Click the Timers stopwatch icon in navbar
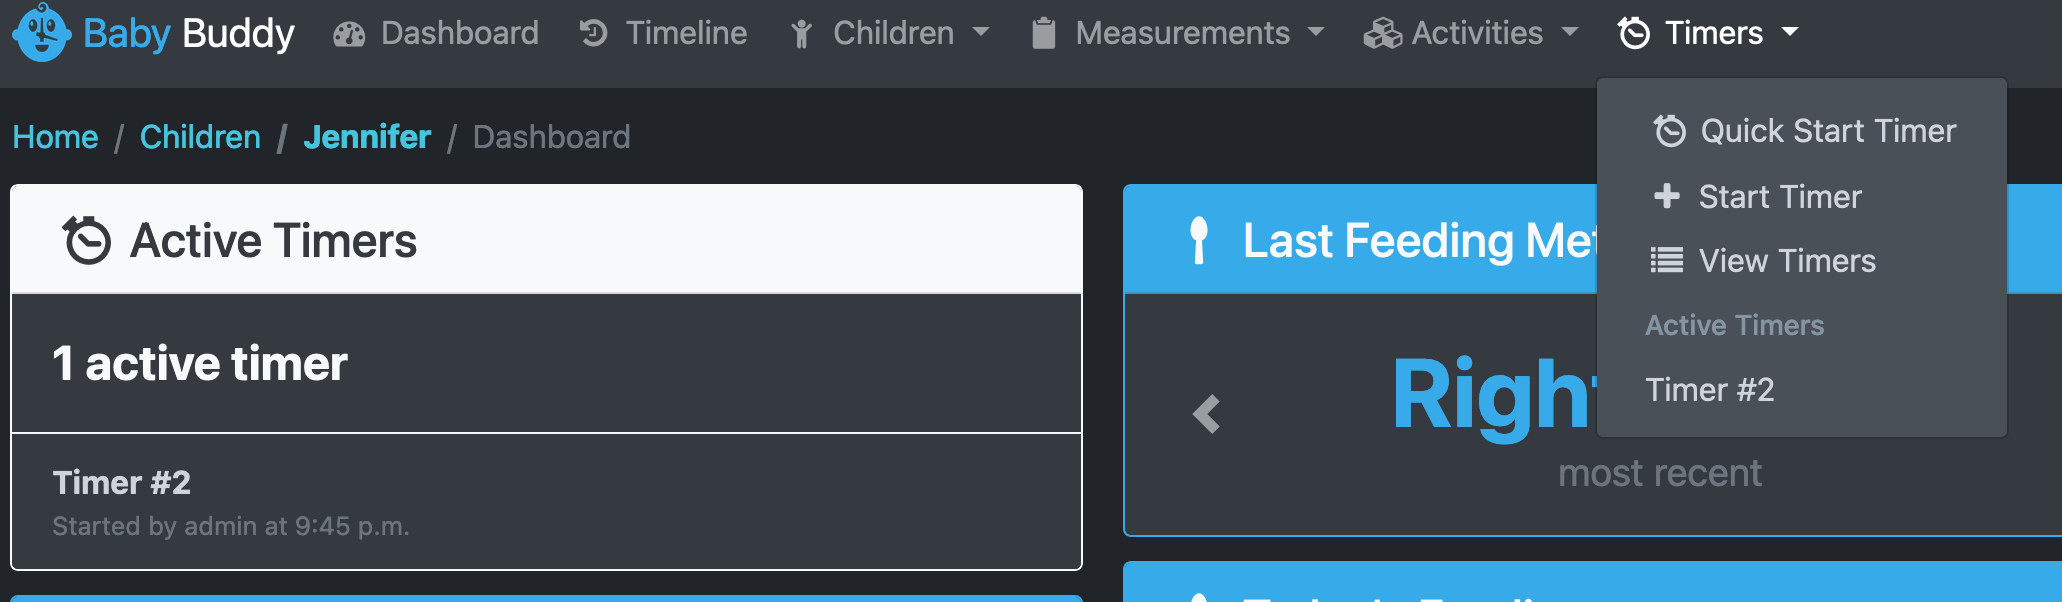This screenshot has width=2062, height=602. coord(1634,33)
